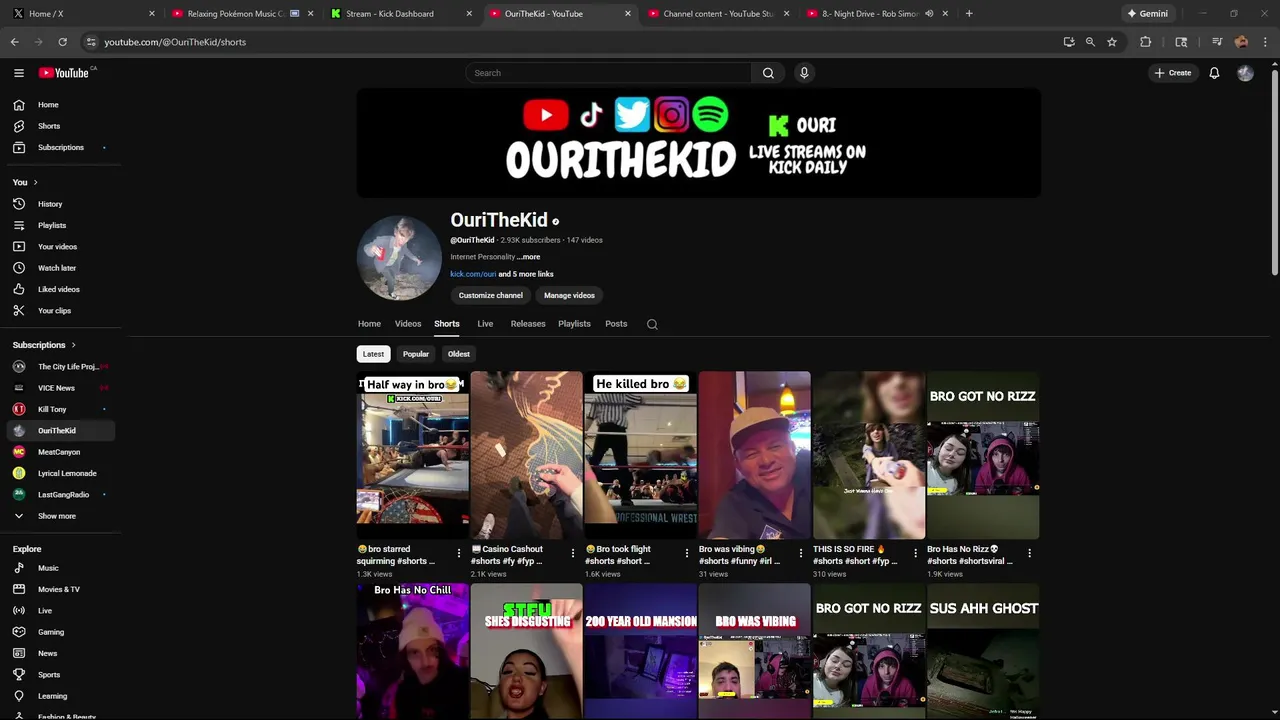Click the YouTube search input field
This screenshot has height=720, width=1280.
tap(608, 73)
